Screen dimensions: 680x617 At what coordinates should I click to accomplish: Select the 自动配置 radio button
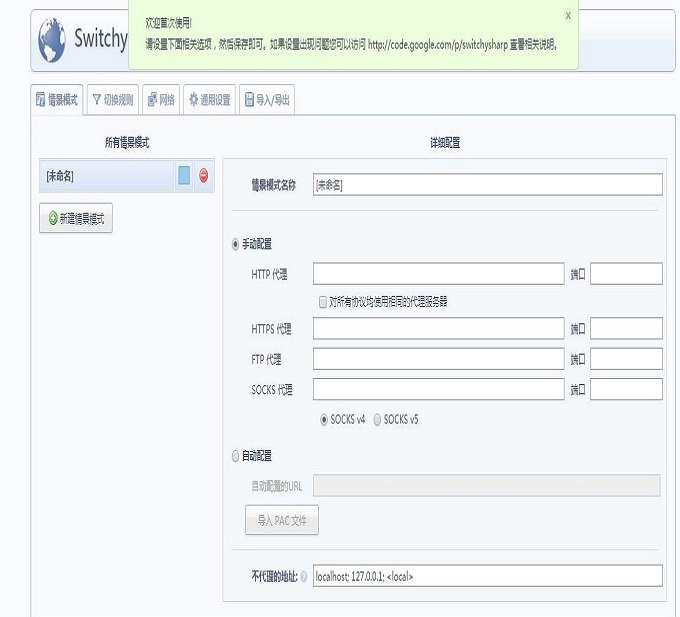(235, 456)
